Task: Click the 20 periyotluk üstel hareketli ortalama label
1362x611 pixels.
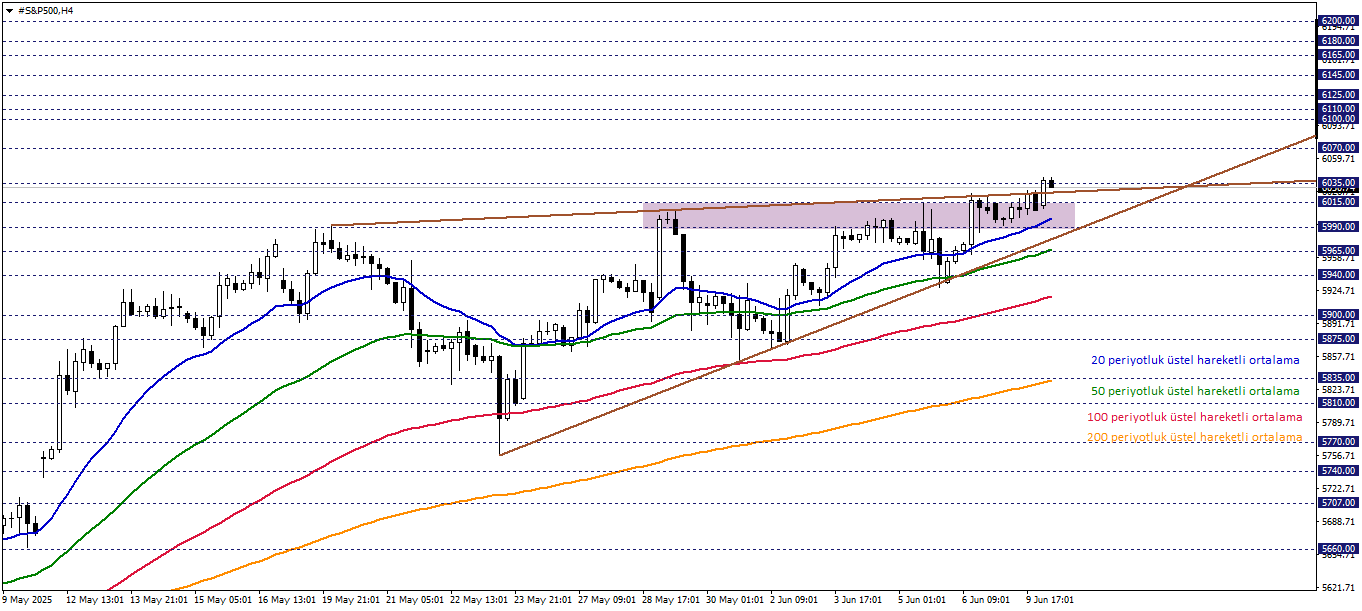Action: [x=1194, y=360]
